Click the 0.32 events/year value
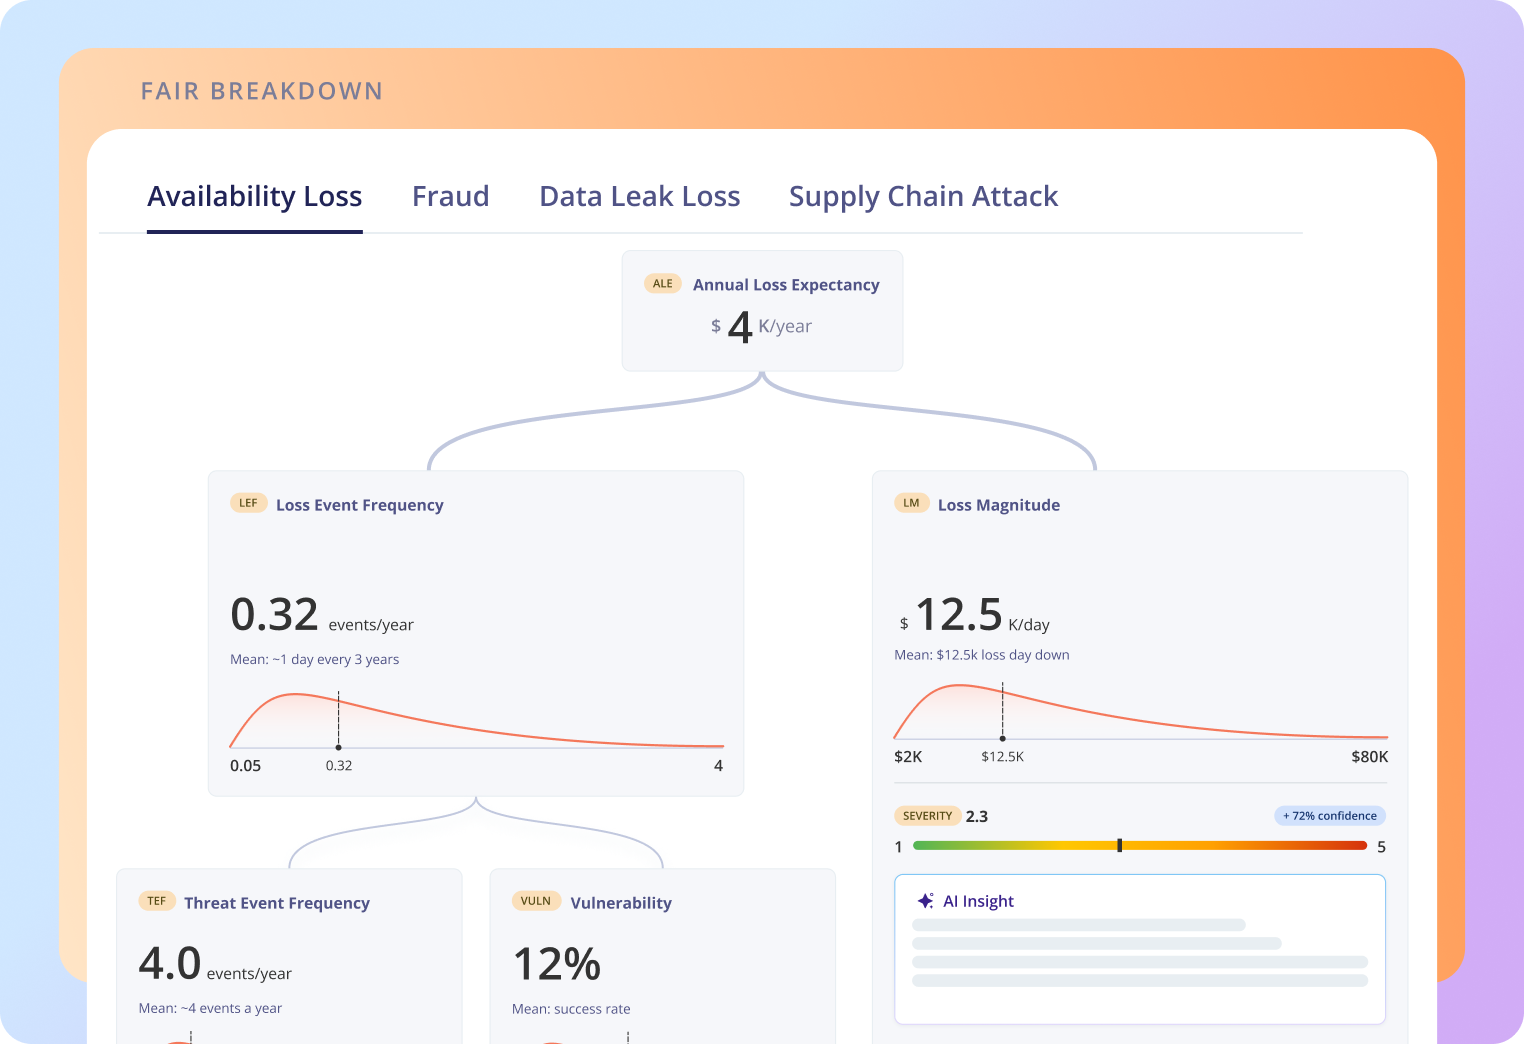The height and width of the screenshot is (1044, 1524). (x=322, y=615)
